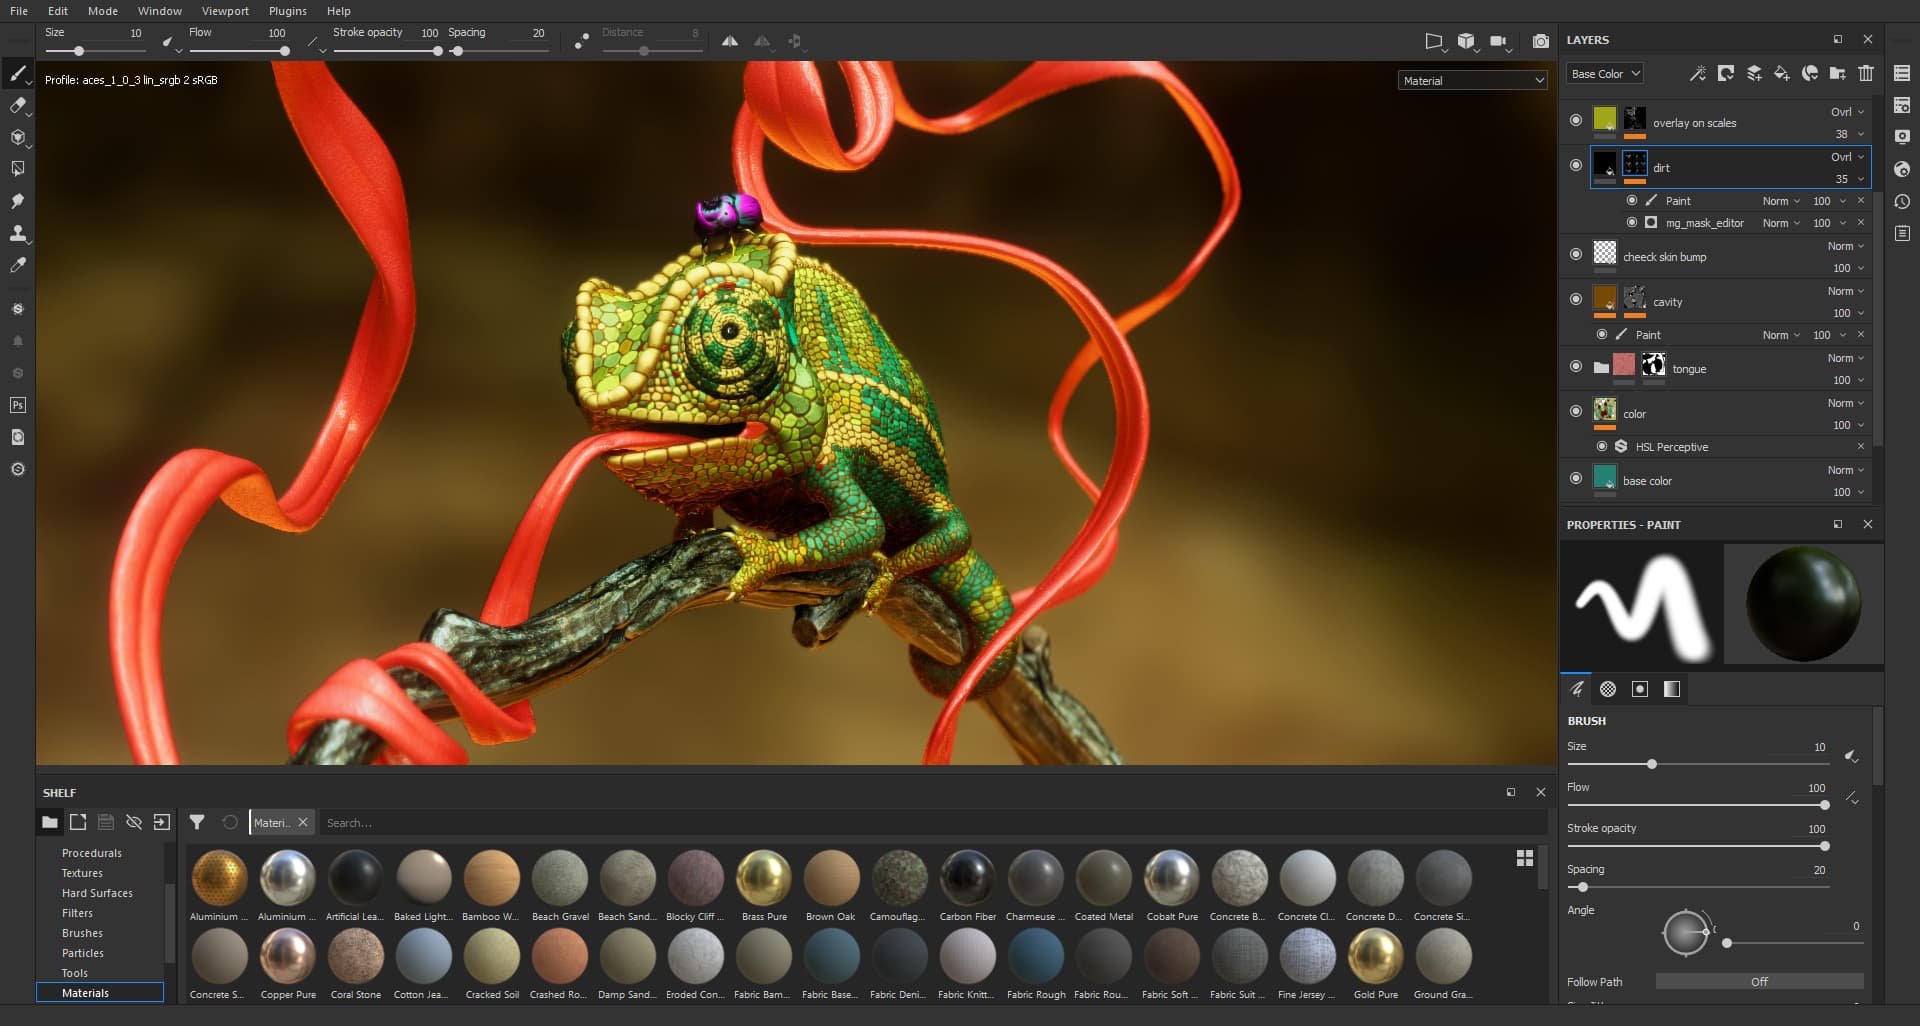Select the Clone stamp tool
1920x1026 pixels.
[x=17, y=233]
